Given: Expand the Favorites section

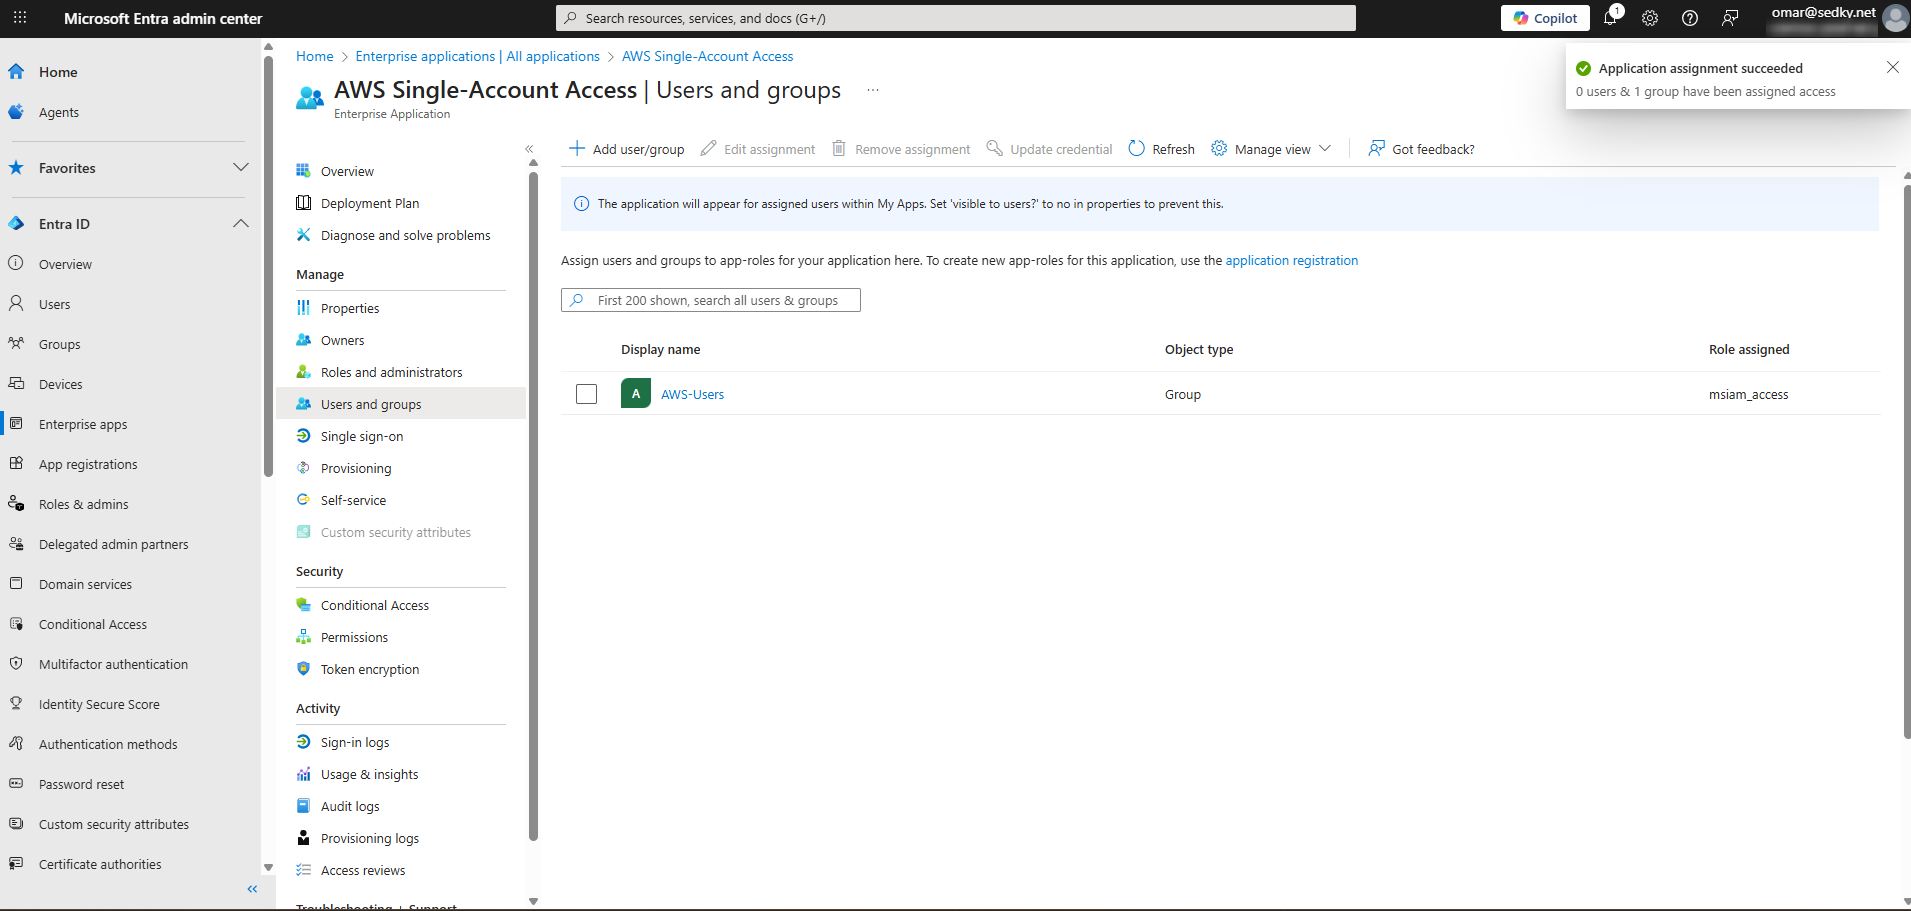Looking at the screenshot, I should click(240, 167).
